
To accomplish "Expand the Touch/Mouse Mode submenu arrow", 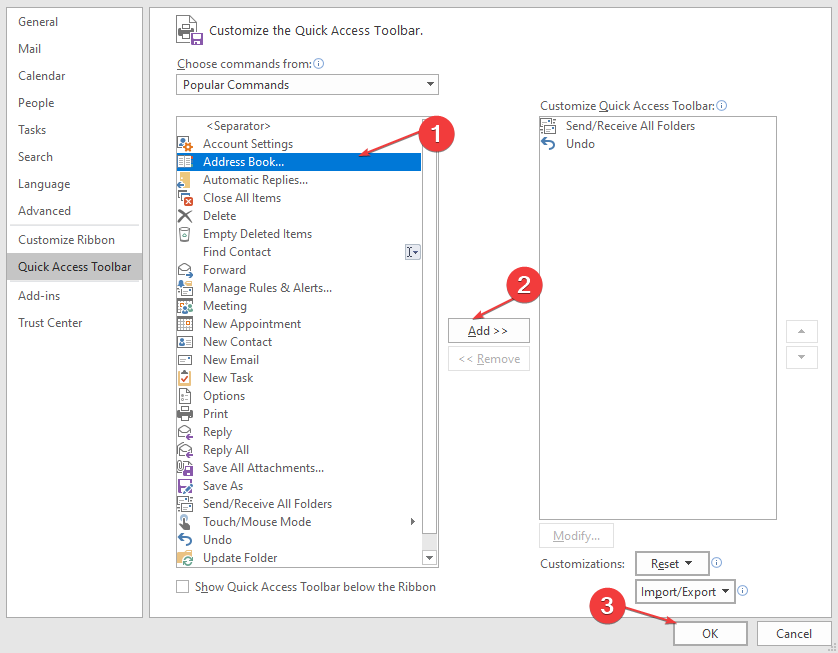I will (413, 522).
